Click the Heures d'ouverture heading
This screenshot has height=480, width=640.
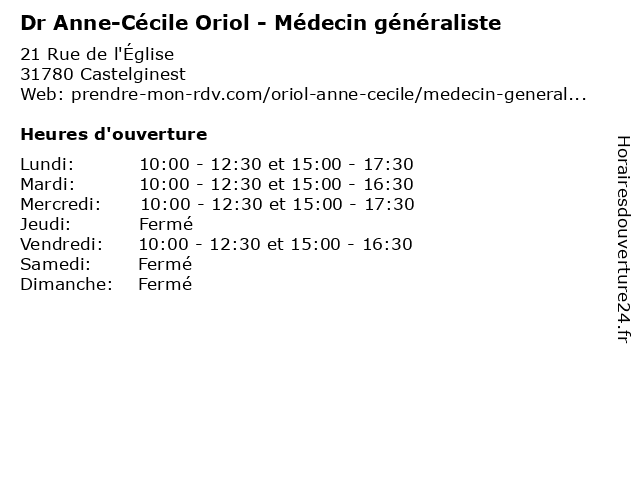(x=113, y=134)
